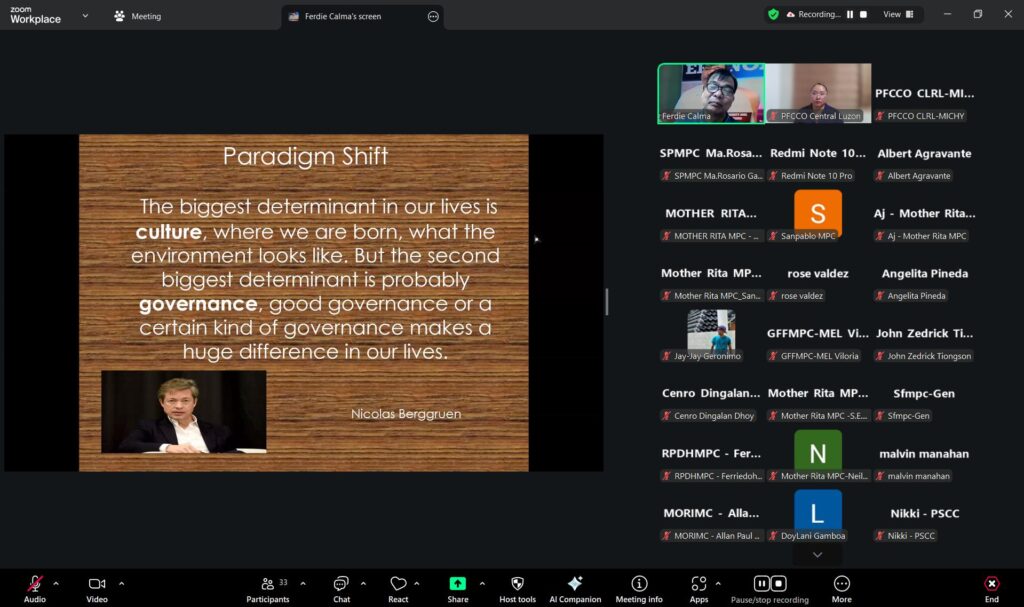
Task: Open the Zoom Workplace dropdown chevron
Action: pos(85,16)
